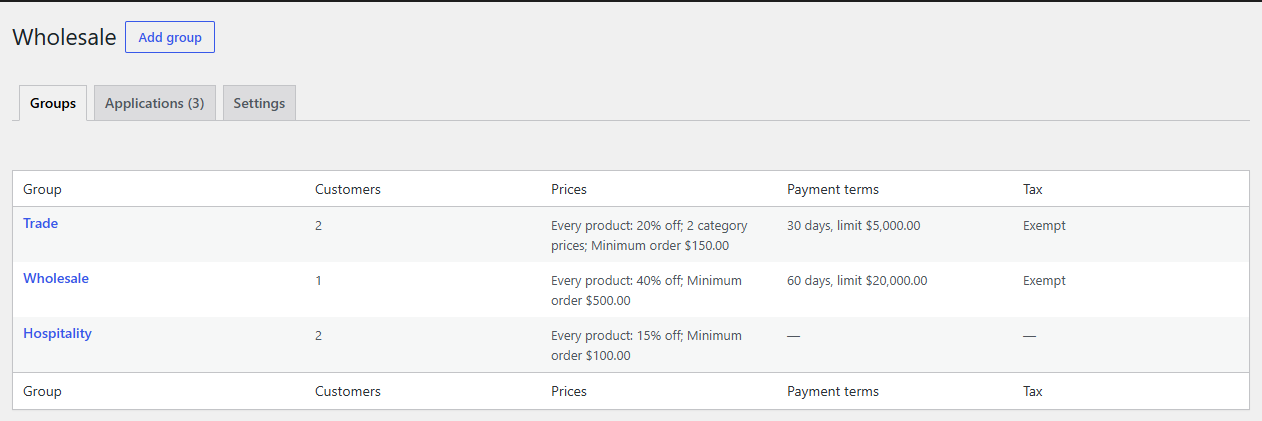Image resolution: width=1262 pixels, height=421 pixels.
Task: View the 2 customers in Hospitality row
Action: pyautogui.click(x=318, y=336)
